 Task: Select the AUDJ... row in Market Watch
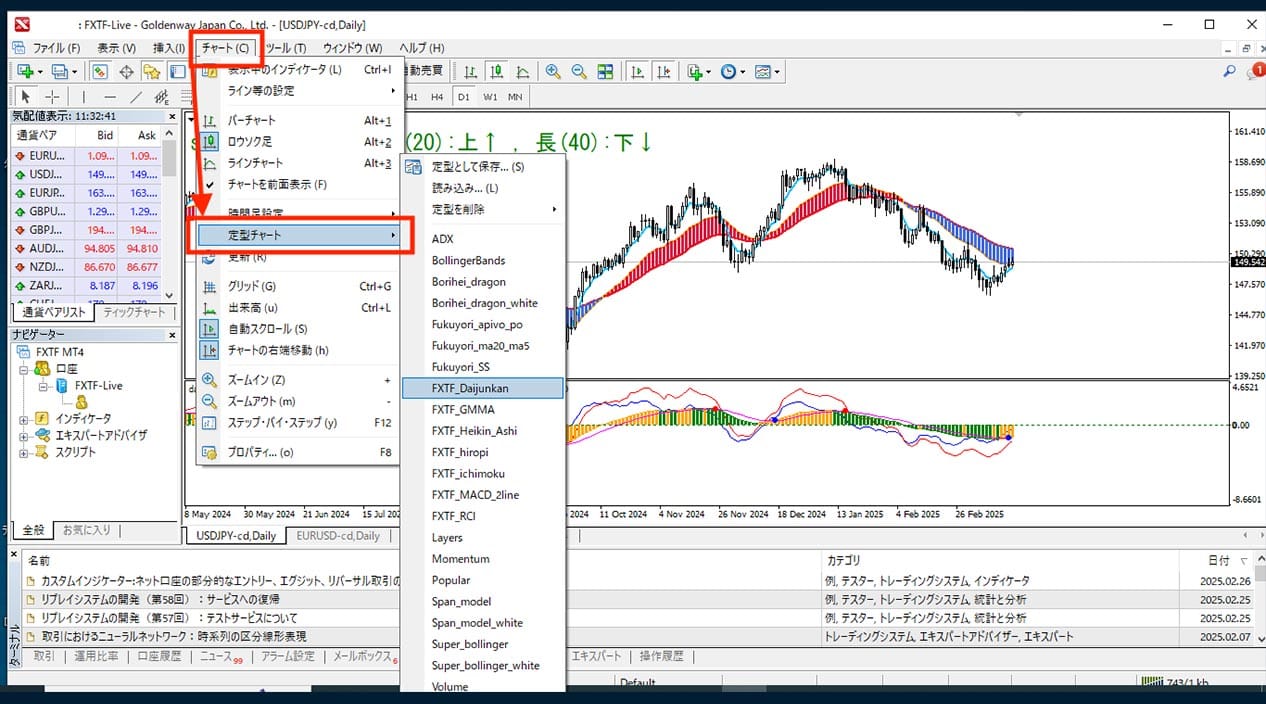point(88,248)
